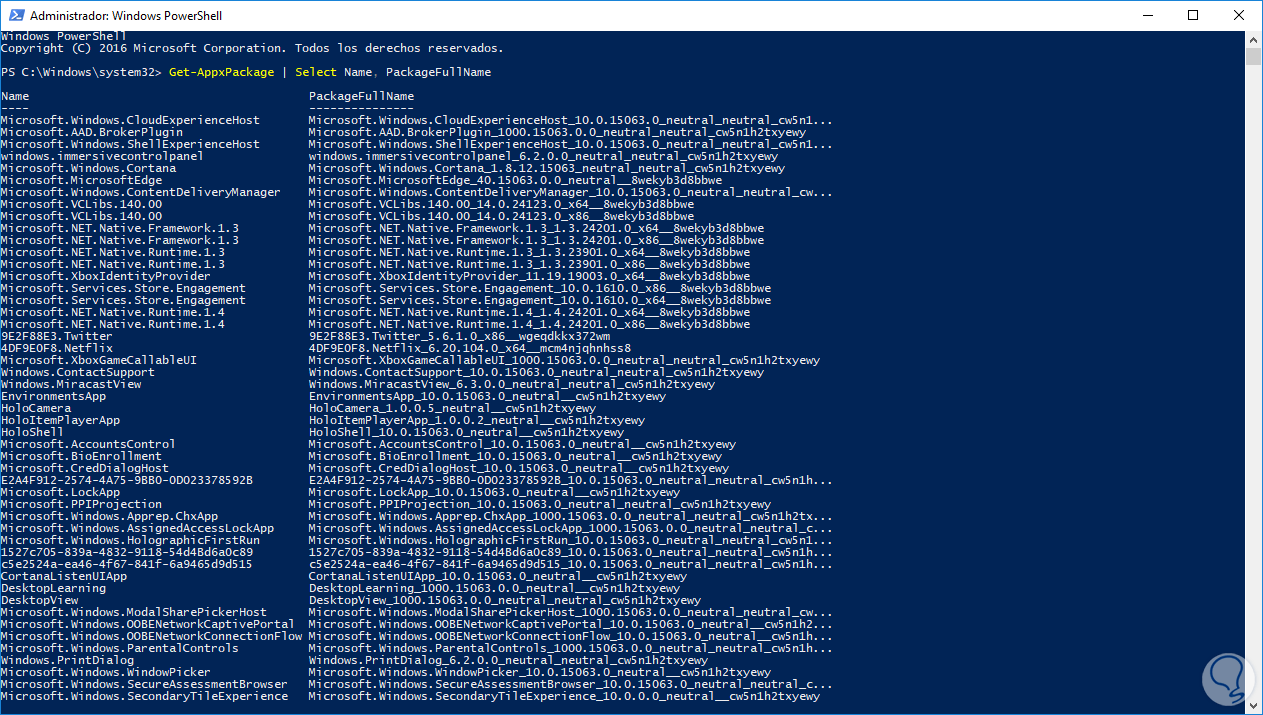Click the Microsoft.Windows.WindowPicker name entry
The image size is (1263, 715).
(x=106, y=672)
